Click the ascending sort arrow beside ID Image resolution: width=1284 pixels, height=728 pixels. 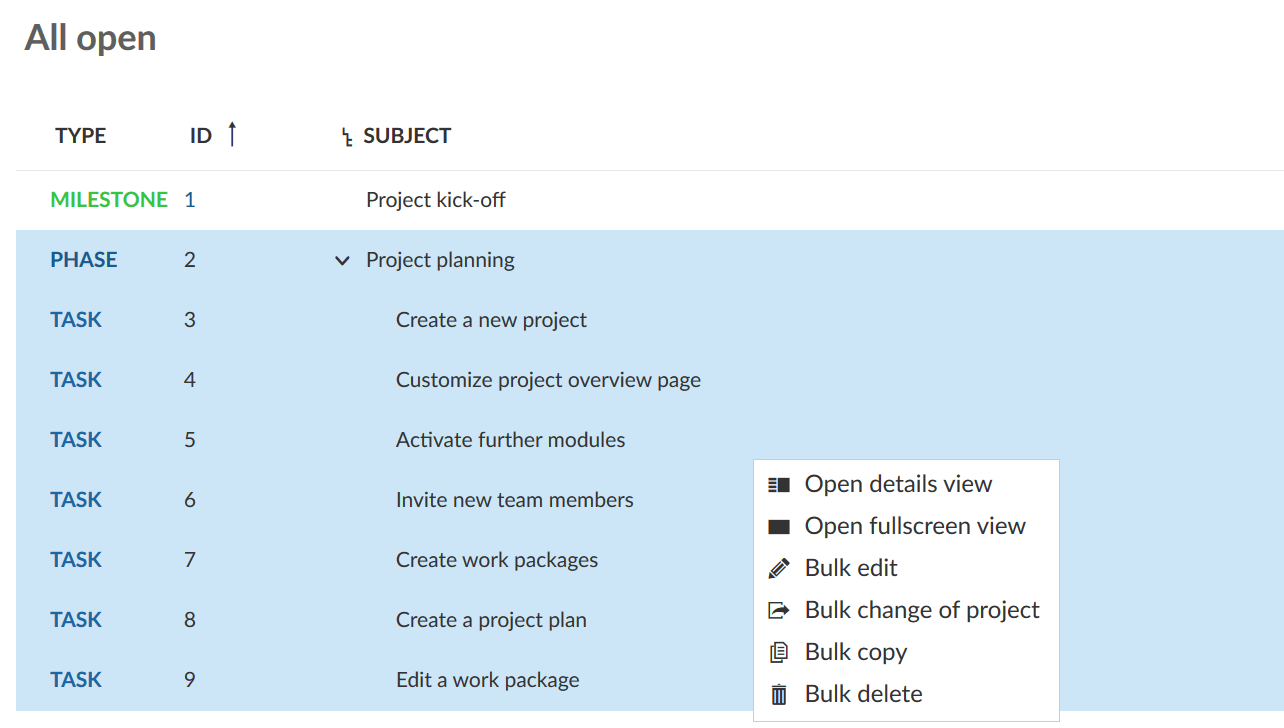coord(232,134)
